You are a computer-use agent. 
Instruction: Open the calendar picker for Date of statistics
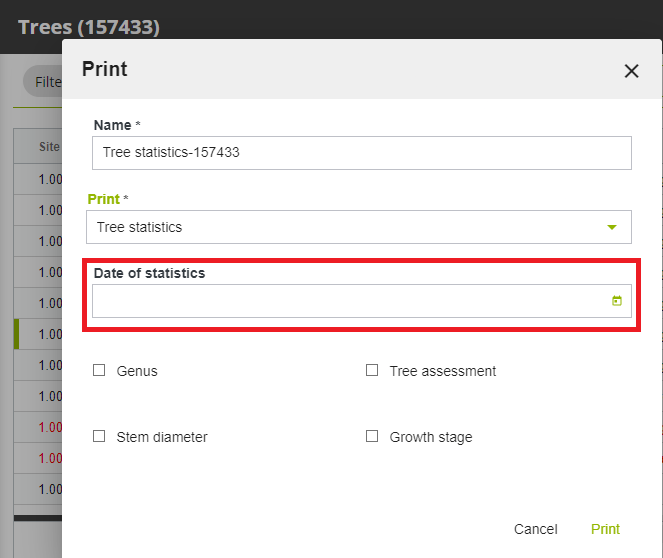[x=617, y=301]
